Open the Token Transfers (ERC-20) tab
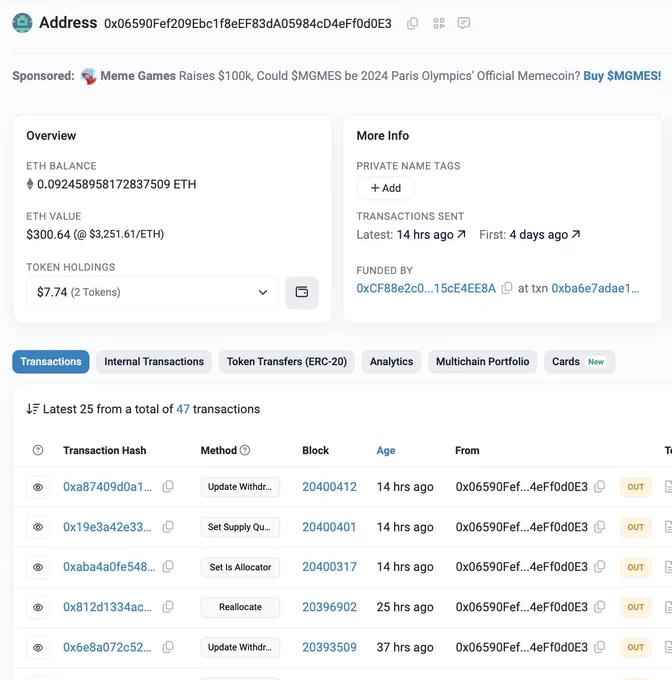 click(x=287, y=362)
